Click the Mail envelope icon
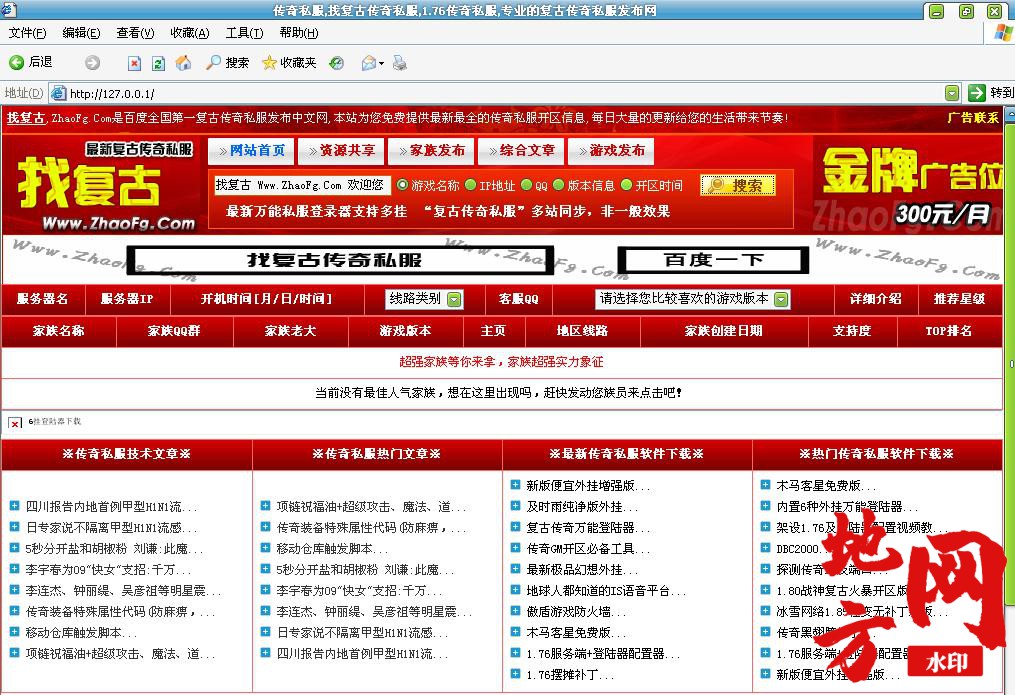Screen dimensions: 1015x695 point(369,63)
